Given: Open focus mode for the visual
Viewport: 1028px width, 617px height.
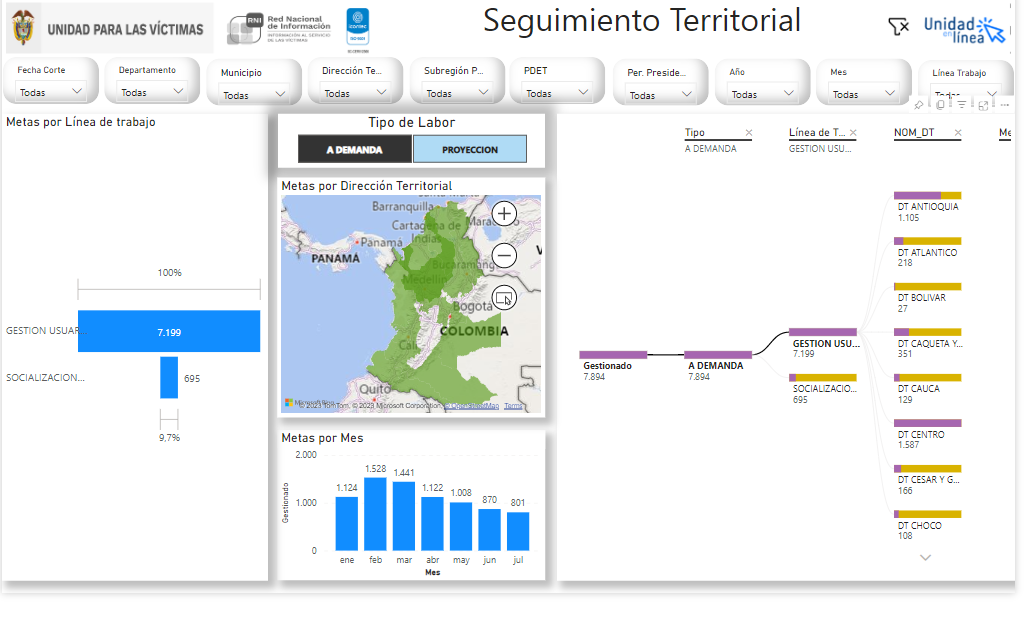Looking at the screenshot, I should coord(983,105).
